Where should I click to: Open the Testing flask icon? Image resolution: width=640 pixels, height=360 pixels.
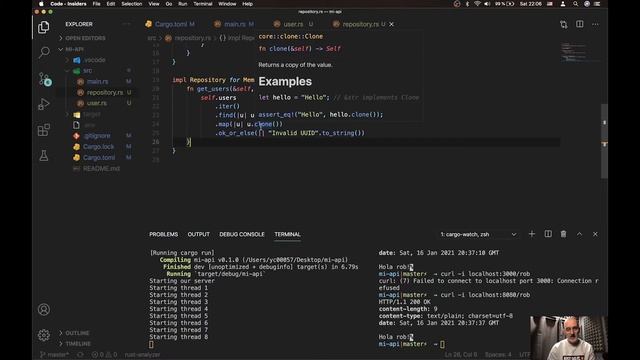click(44, 156)
